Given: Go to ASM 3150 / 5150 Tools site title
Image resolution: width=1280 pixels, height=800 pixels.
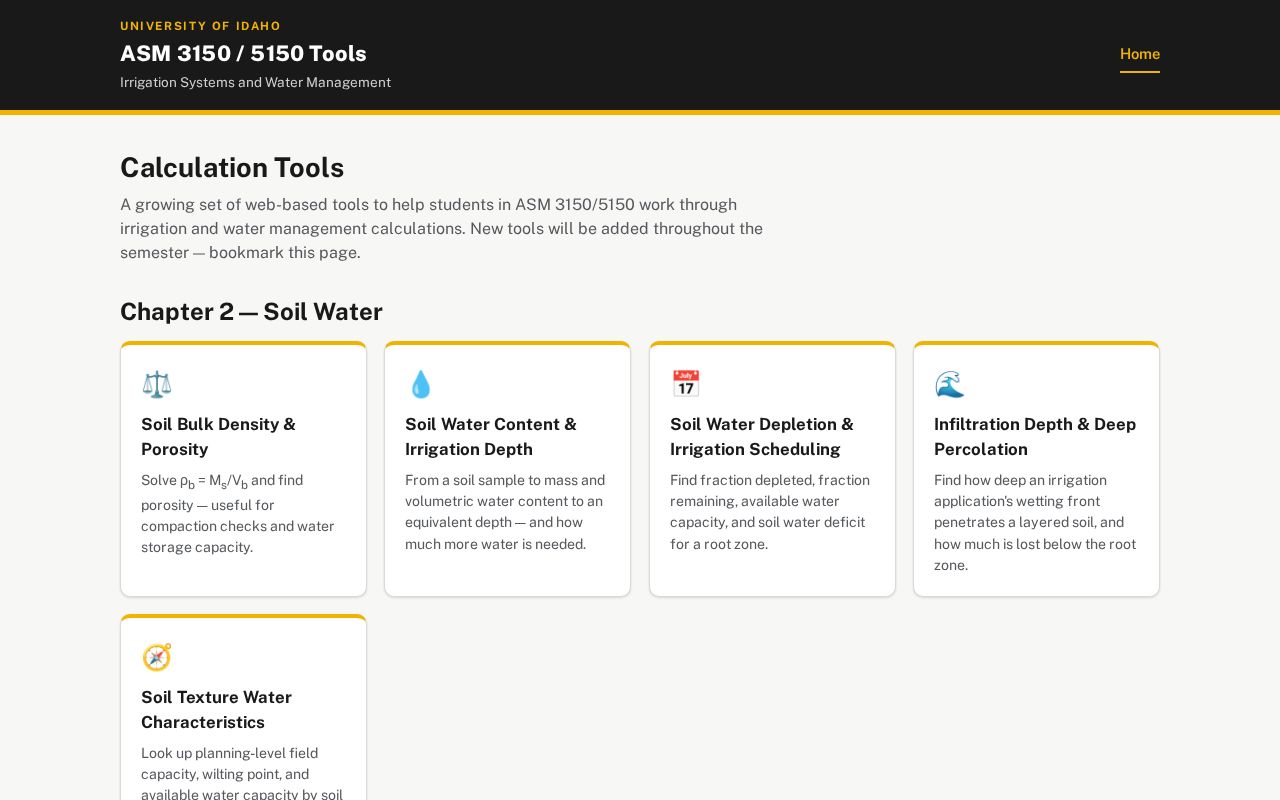Looking at the screenshot, I should point(243,54).
